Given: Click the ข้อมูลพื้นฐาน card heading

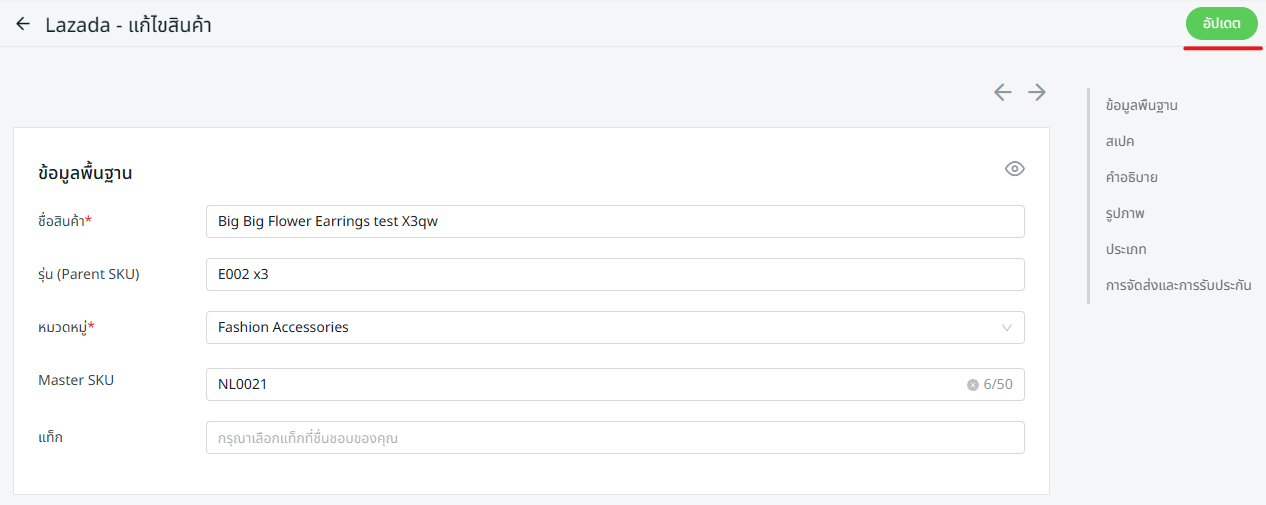Looking at the screenshot, I should pyautogui.click(x=85, y=173).
